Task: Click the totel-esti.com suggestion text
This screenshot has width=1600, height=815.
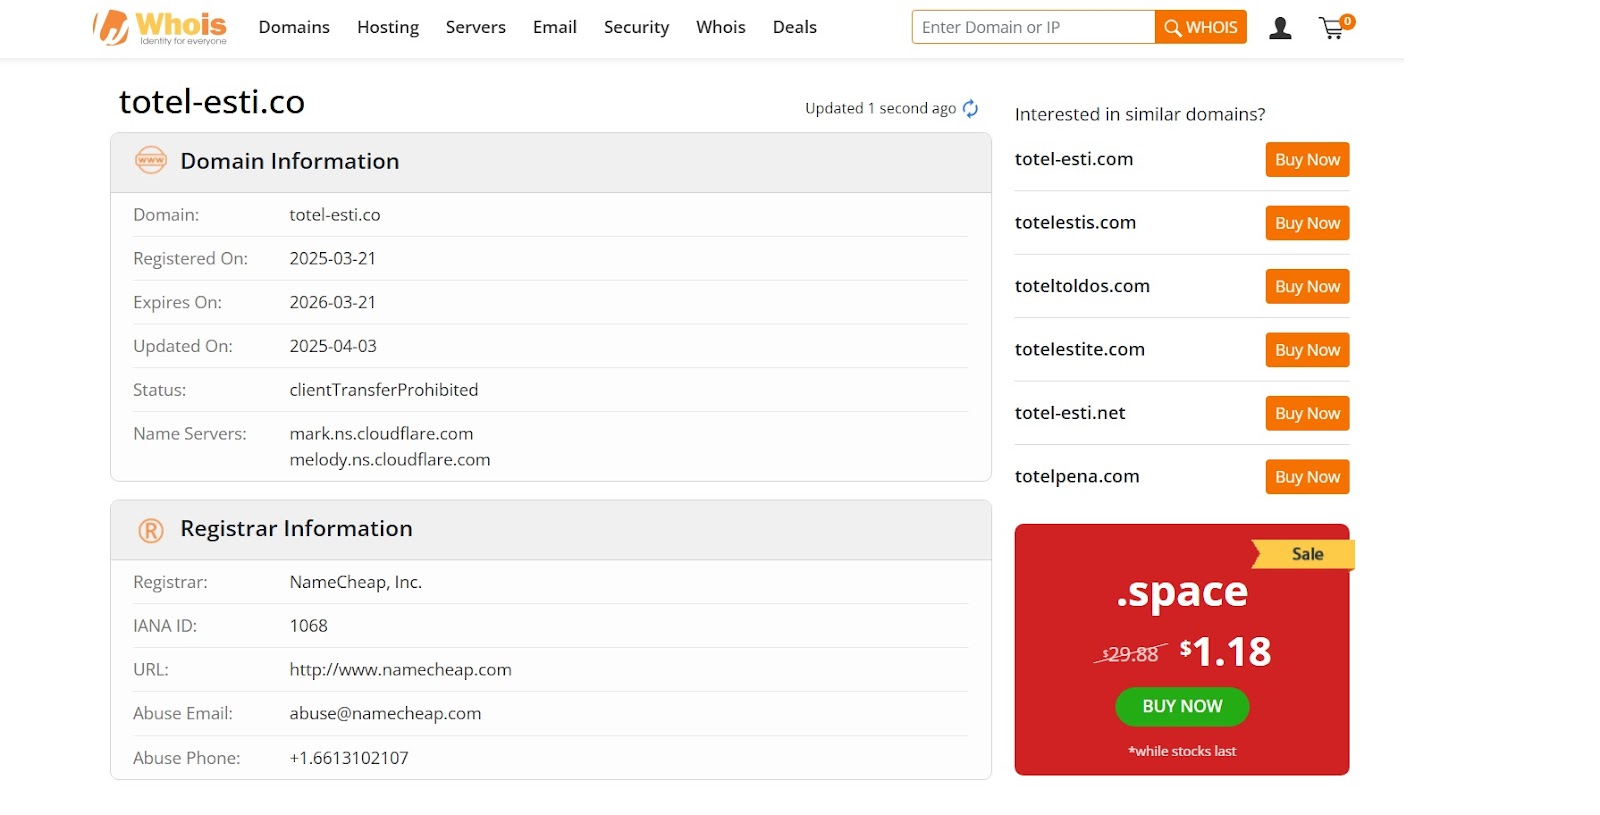Action: 1074,159
